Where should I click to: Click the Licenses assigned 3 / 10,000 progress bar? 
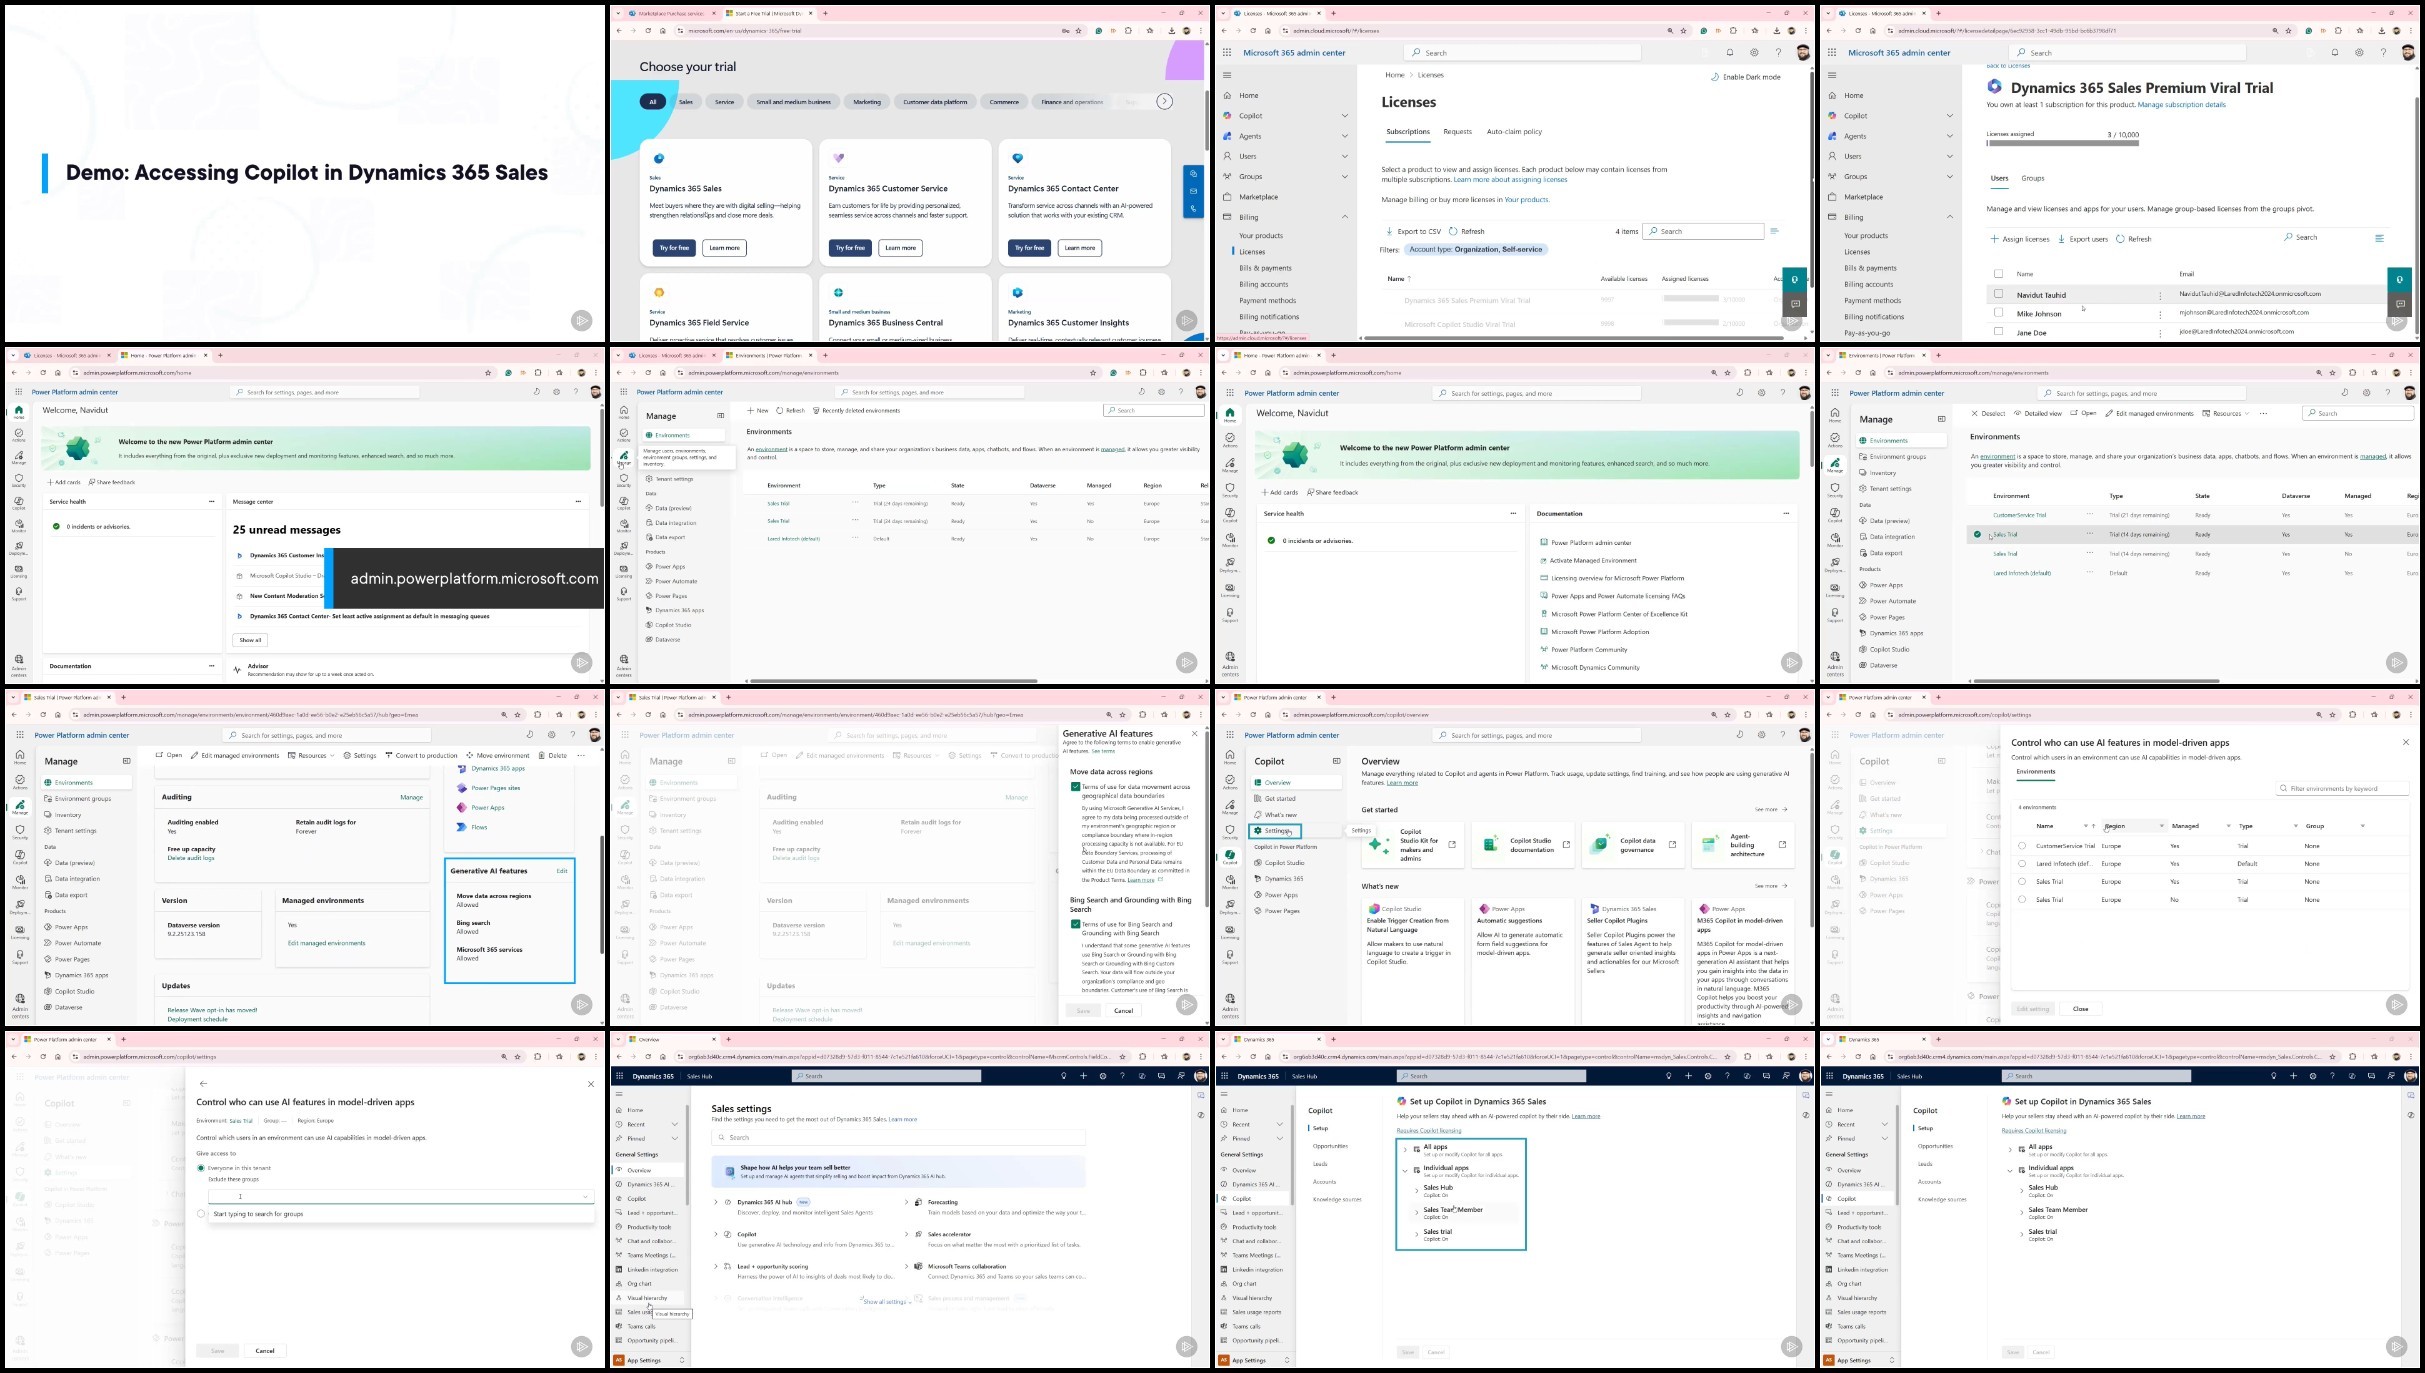click(2062, 144)
